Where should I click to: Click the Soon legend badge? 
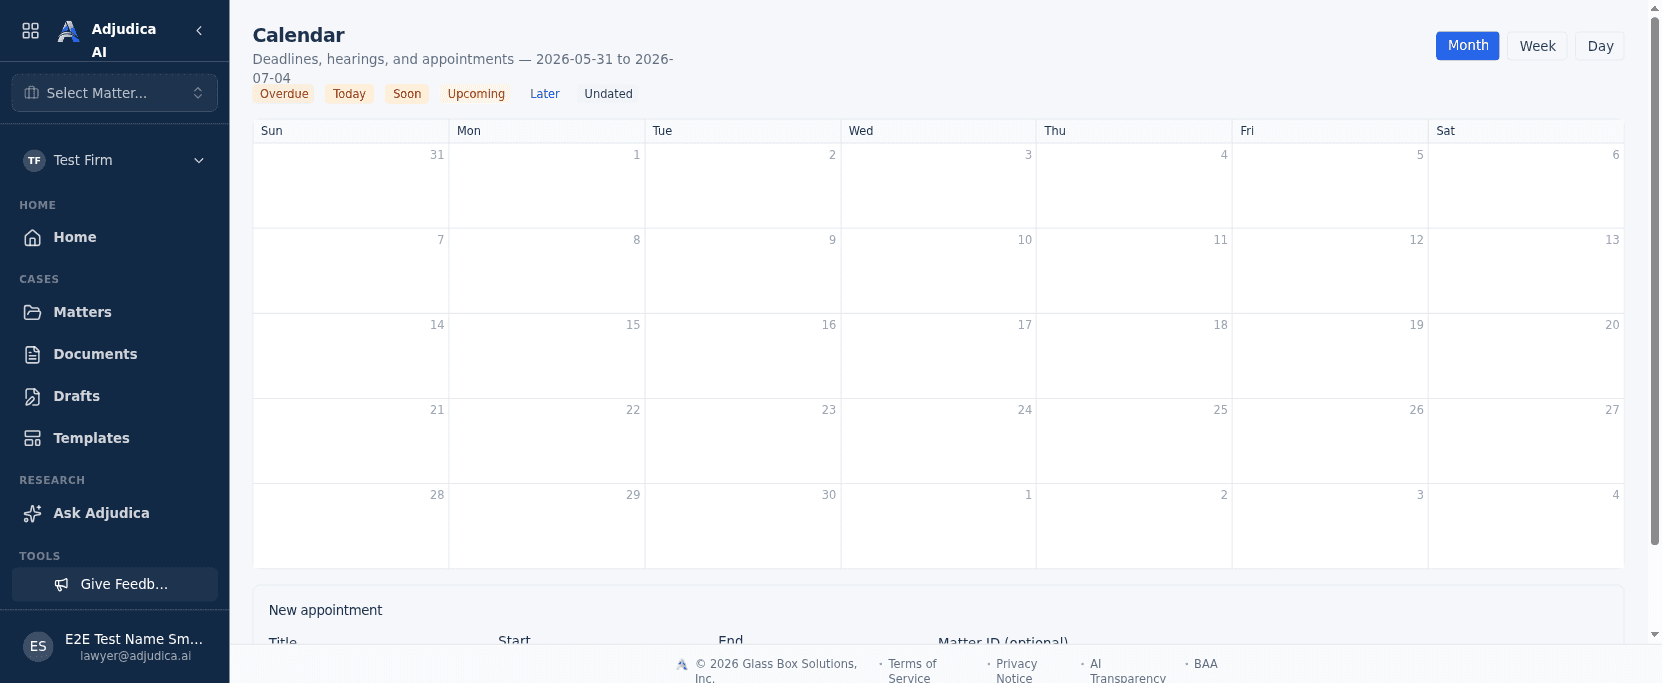[x=407, y=94]
